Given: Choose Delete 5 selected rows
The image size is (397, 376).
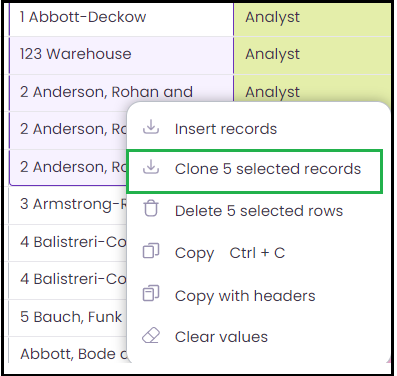Looking at the screenshot, I should point(255,211).
